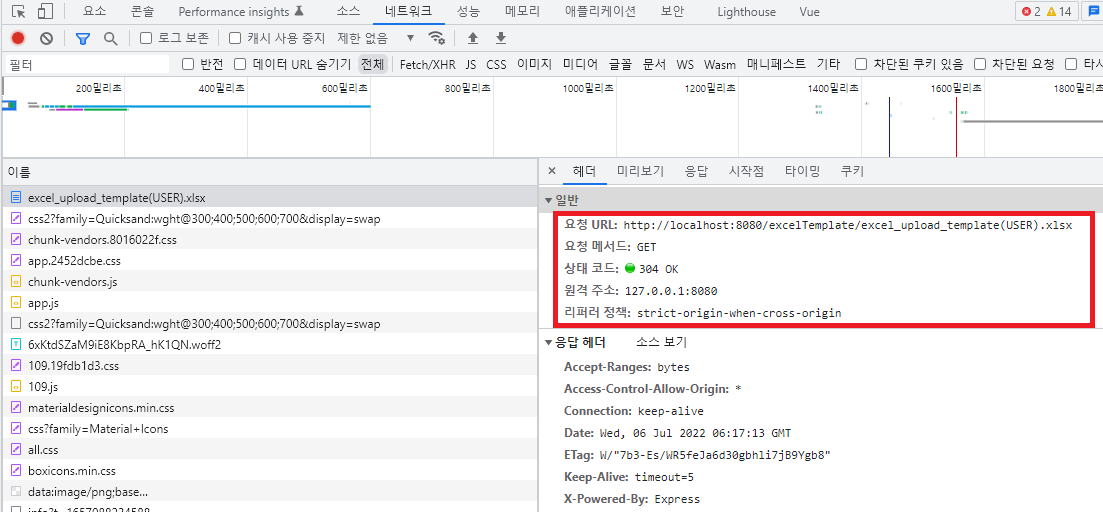Click the import HAR upload arrow
Screen dimensions: 1103x512
(473, 38)
